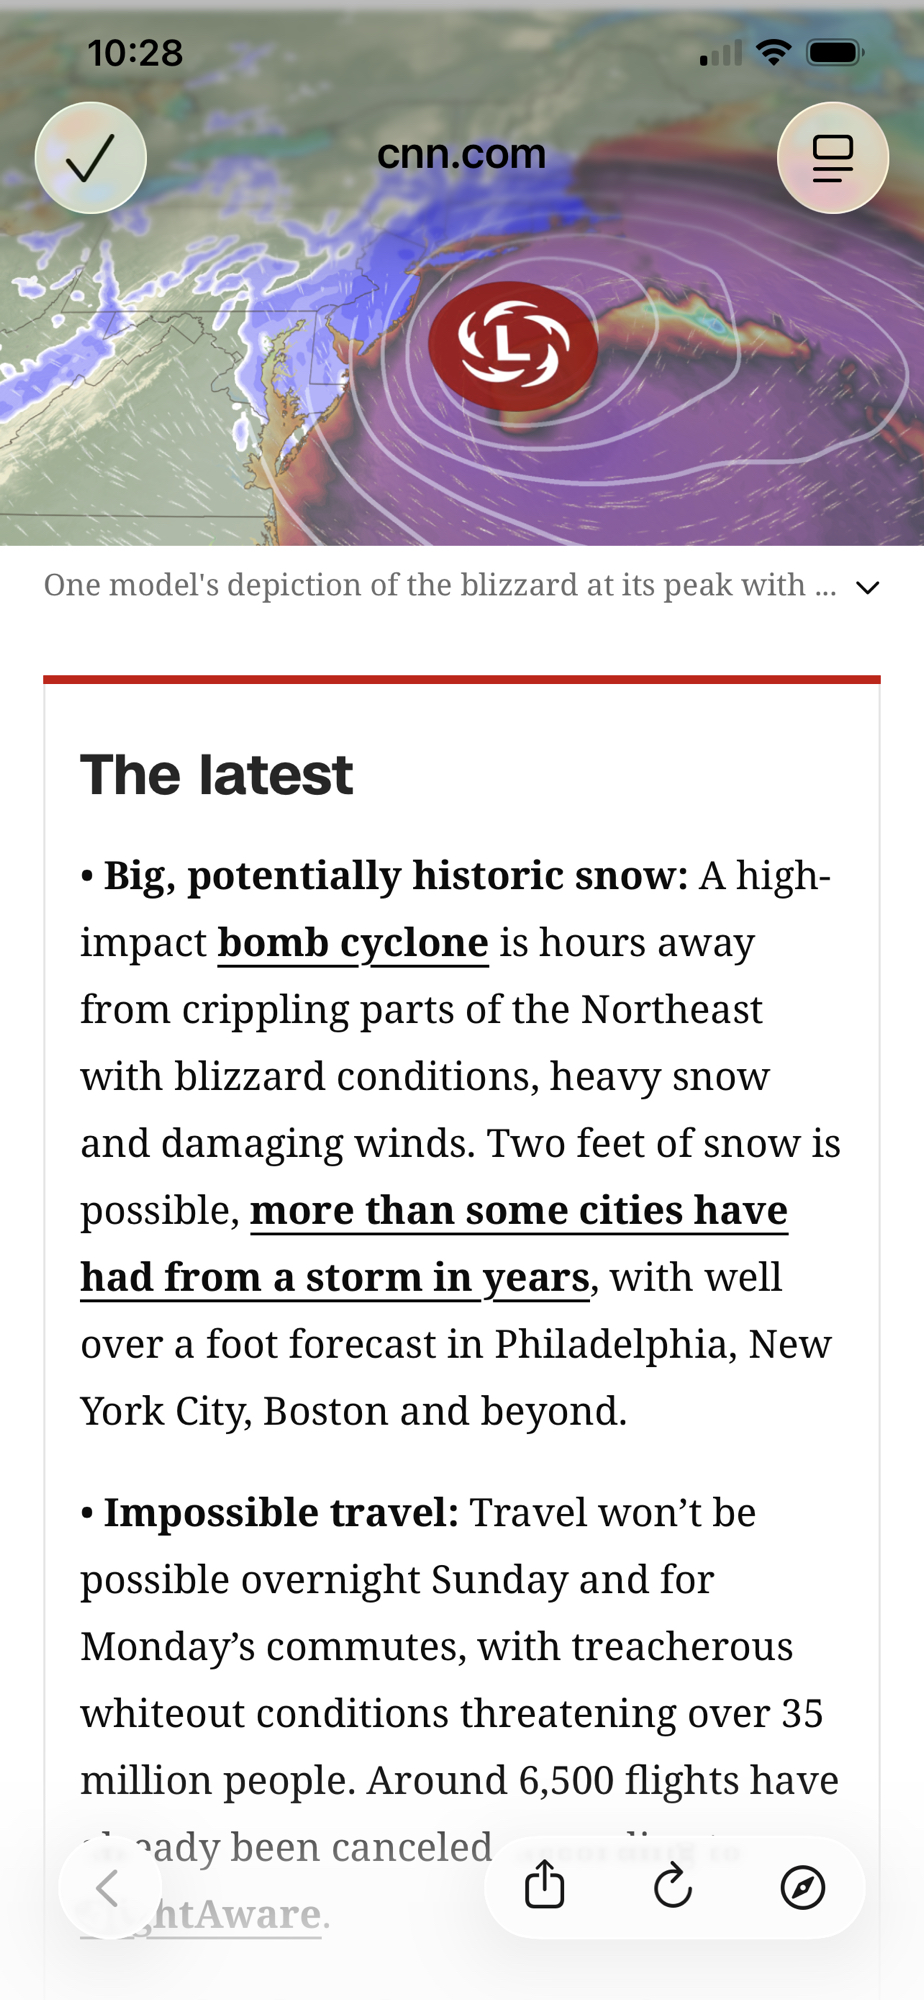Tap the checkmark done button
Viewport: 924px width, 2000px height.
pos(91,158)
